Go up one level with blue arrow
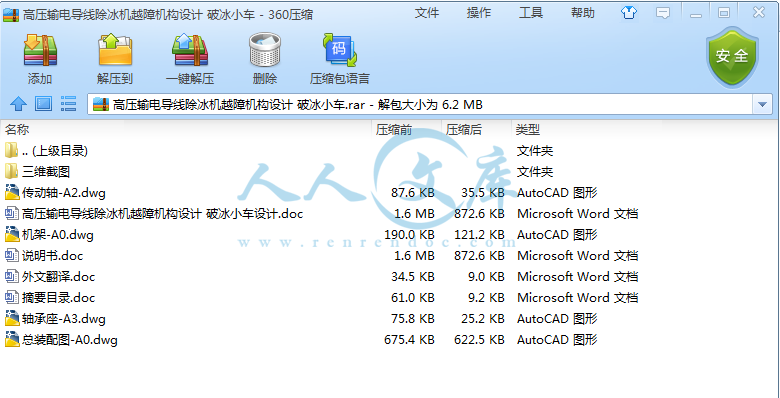Screen dimensions: 780x398 [x=18, y=104]
